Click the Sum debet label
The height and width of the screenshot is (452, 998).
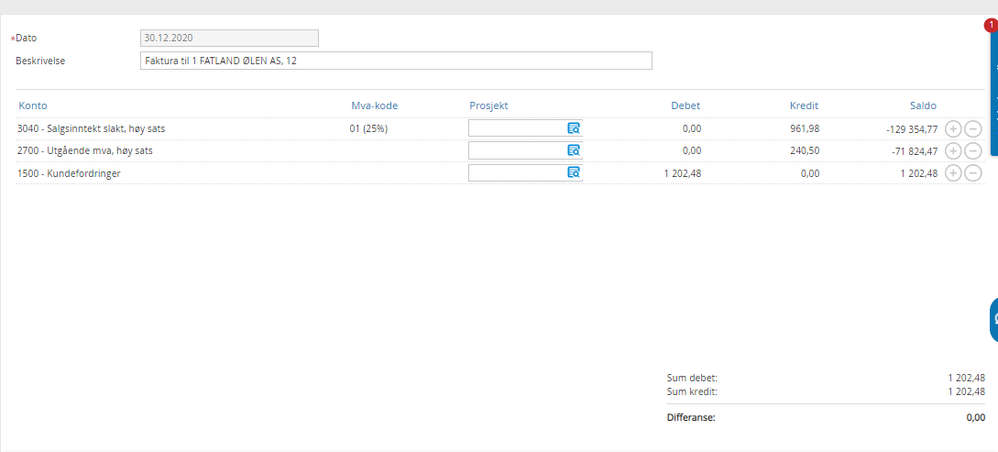(692, 378)
